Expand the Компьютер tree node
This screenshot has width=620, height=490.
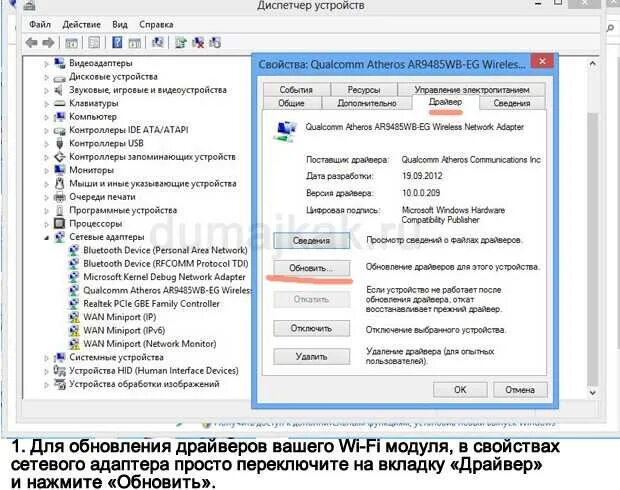tap(46, 117)
